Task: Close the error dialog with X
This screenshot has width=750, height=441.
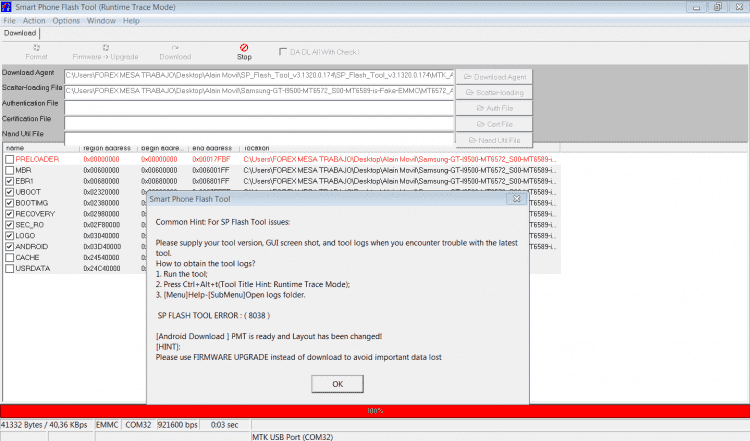Action: click(517, 198)
